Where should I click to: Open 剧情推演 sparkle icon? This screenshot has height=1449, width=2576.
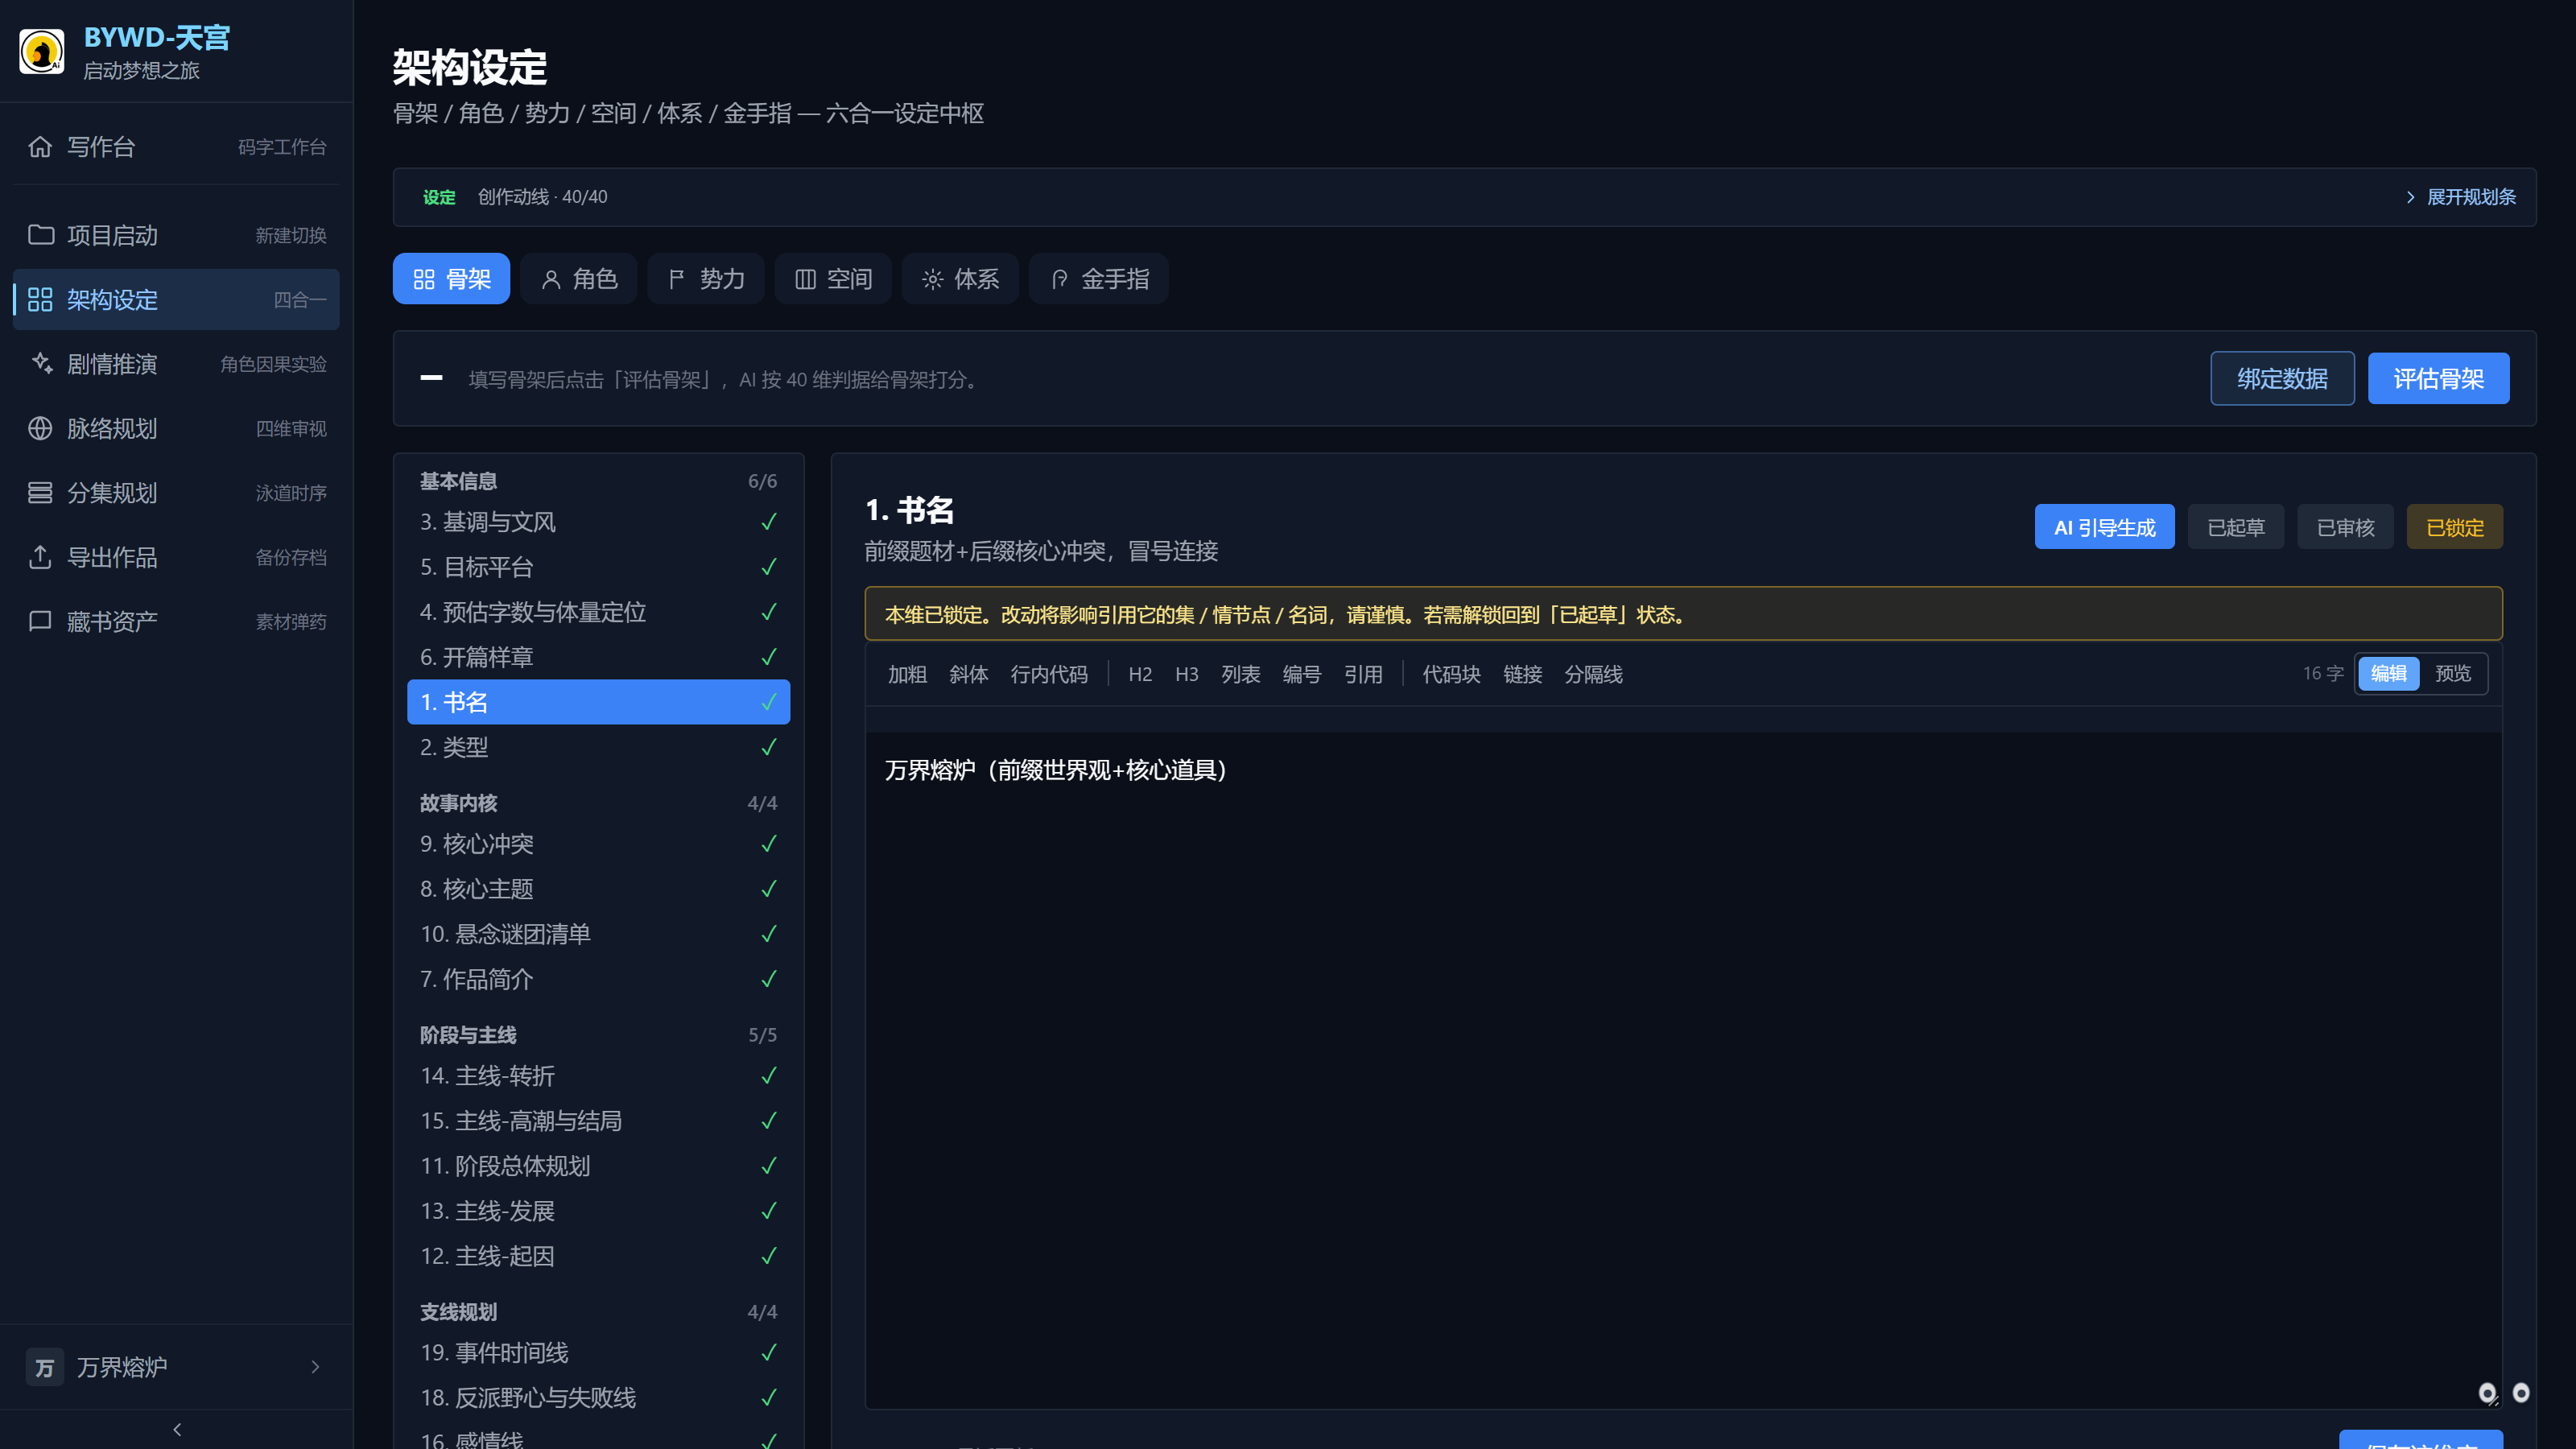coord(40,364)
